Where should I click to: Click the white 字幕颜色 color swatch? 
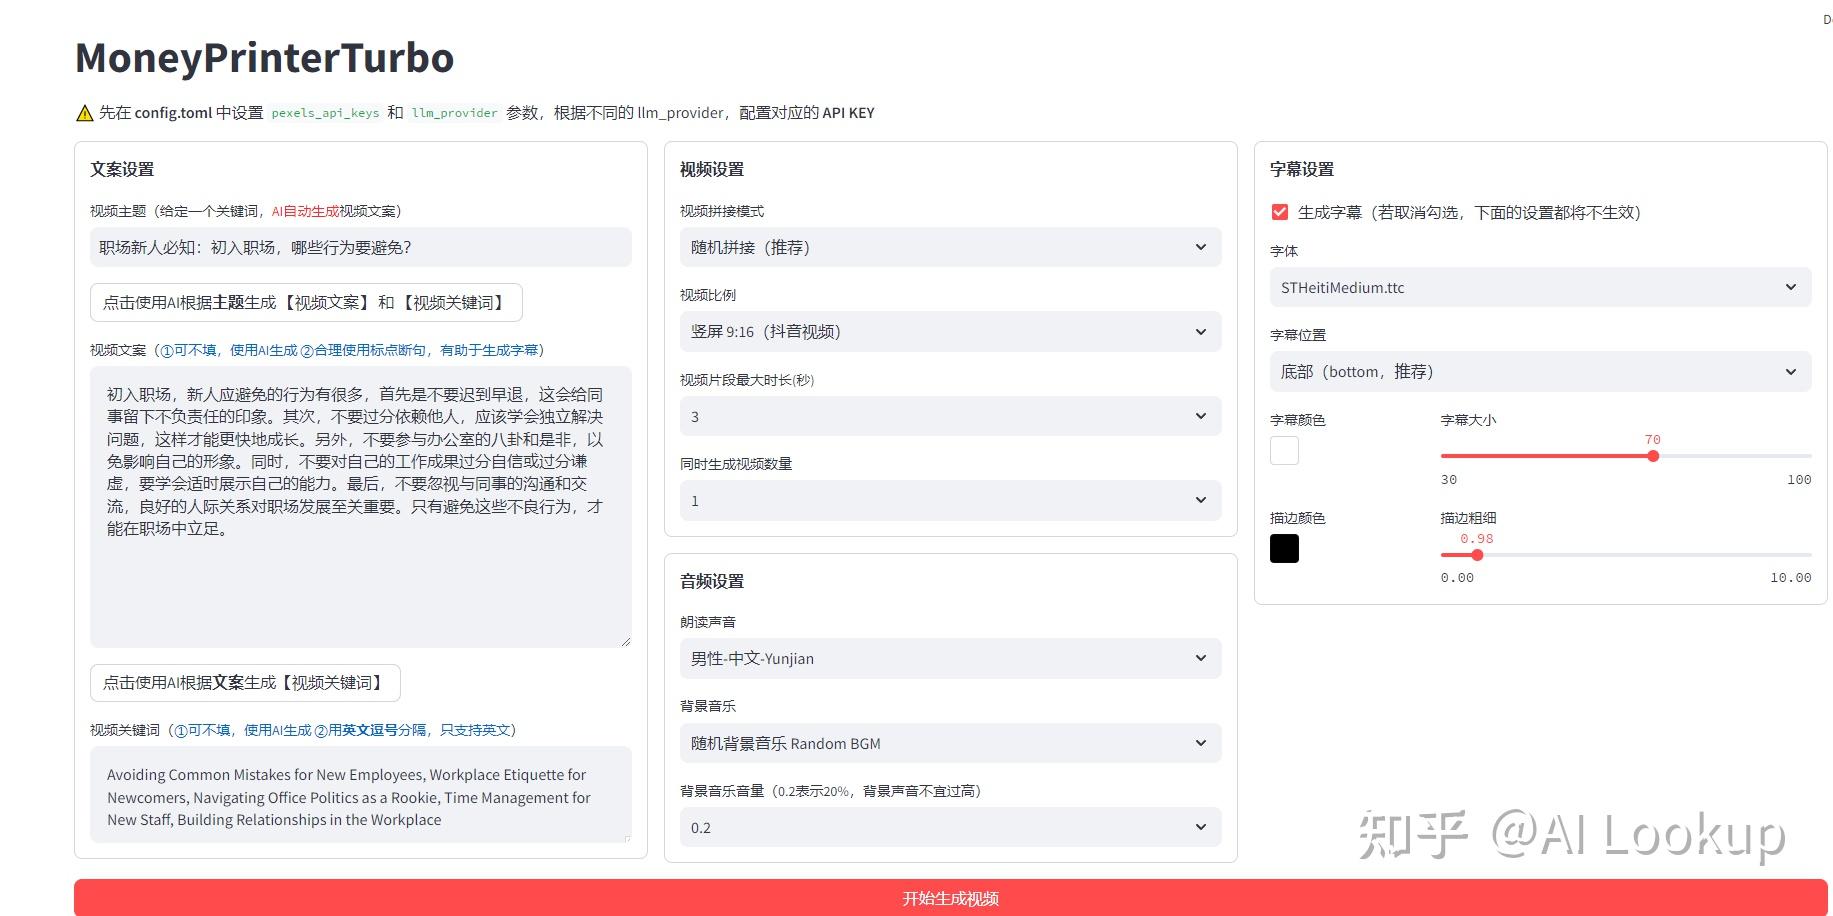click(1284, 450)
